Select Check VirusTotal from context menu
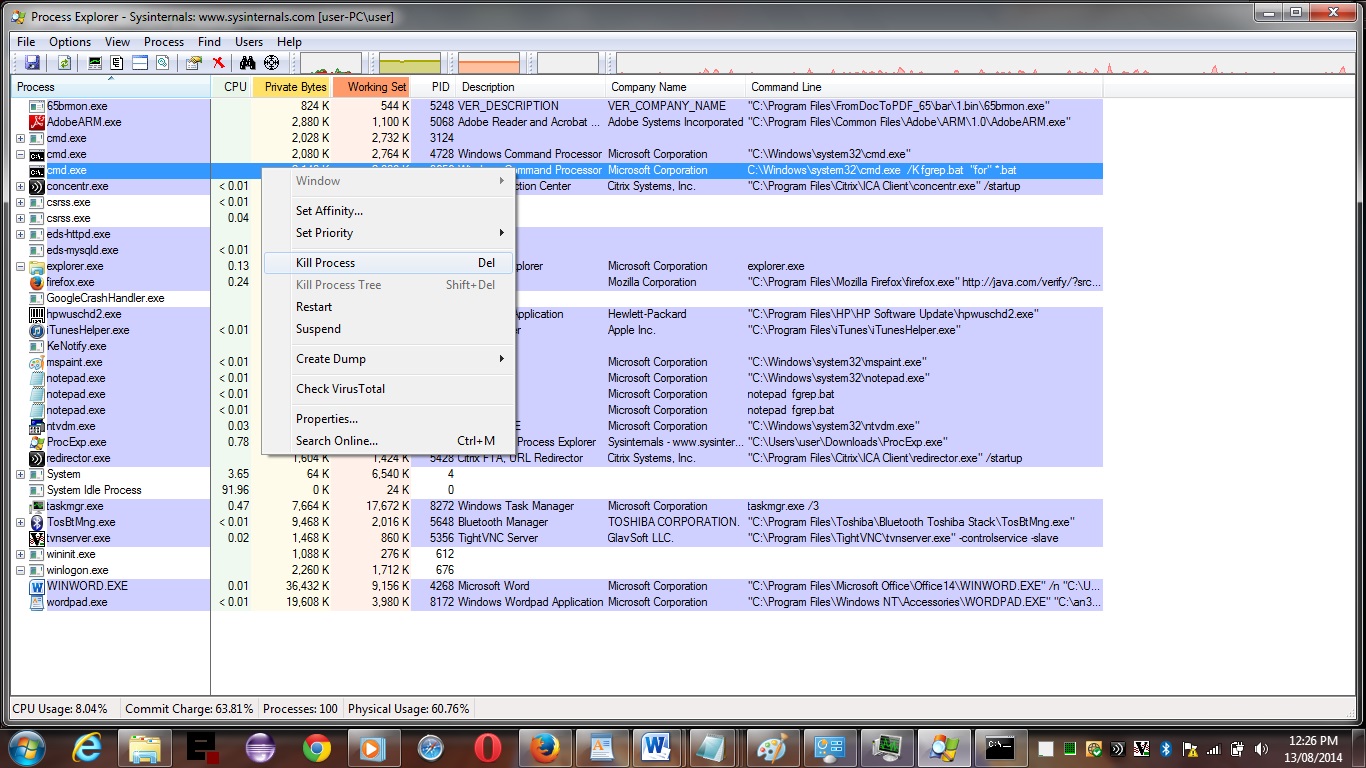 pos(340,389)
